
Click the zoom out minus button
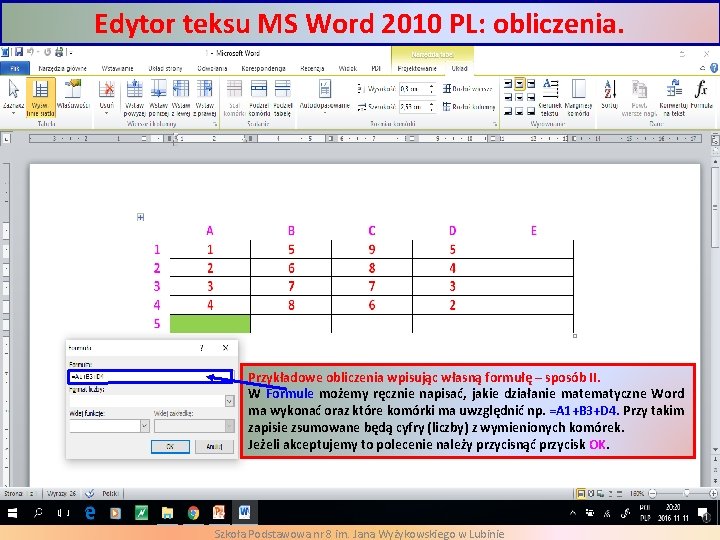pyautogui.click(x=652, y=494)
